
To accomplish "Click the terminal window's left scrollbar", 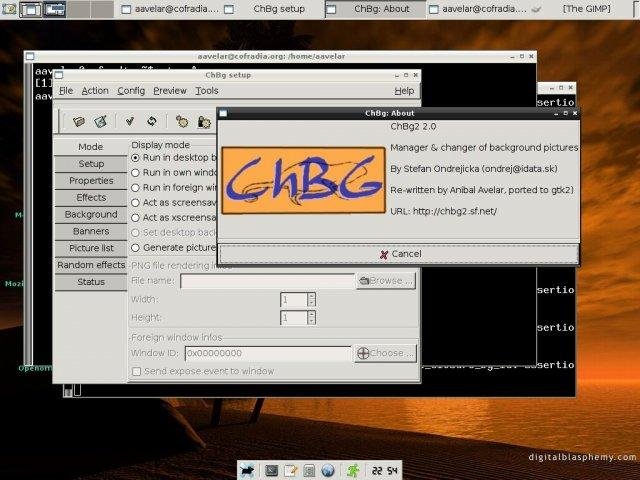I will pos(28,212).
